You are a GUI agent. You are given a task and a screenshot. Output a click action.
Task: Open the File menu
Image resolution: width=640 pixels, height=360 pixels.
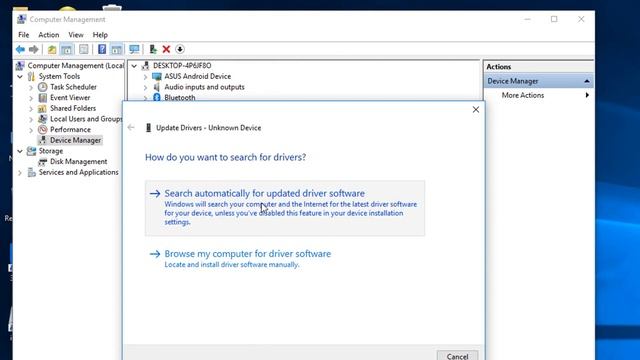click(24, 35)
